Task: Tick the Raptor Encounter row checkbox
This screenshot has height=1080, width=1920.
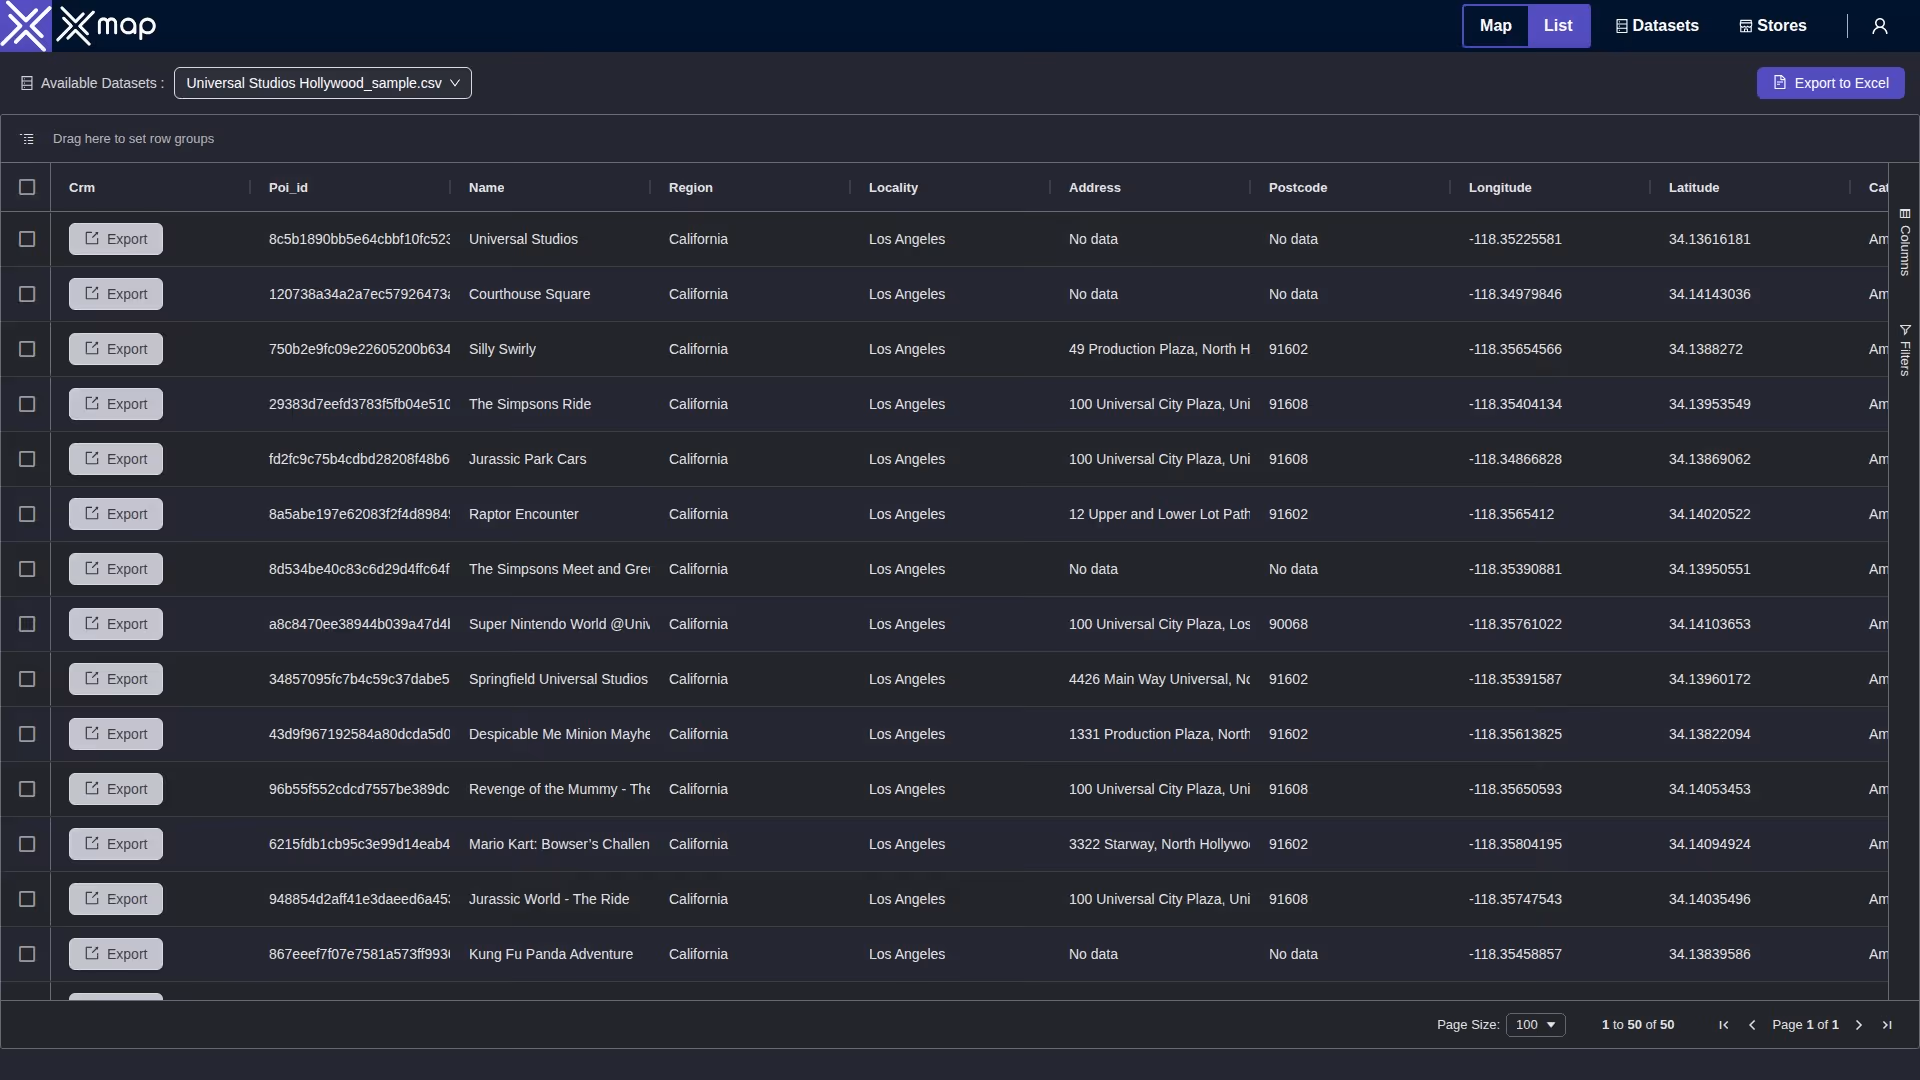Action: coord(27,514)
